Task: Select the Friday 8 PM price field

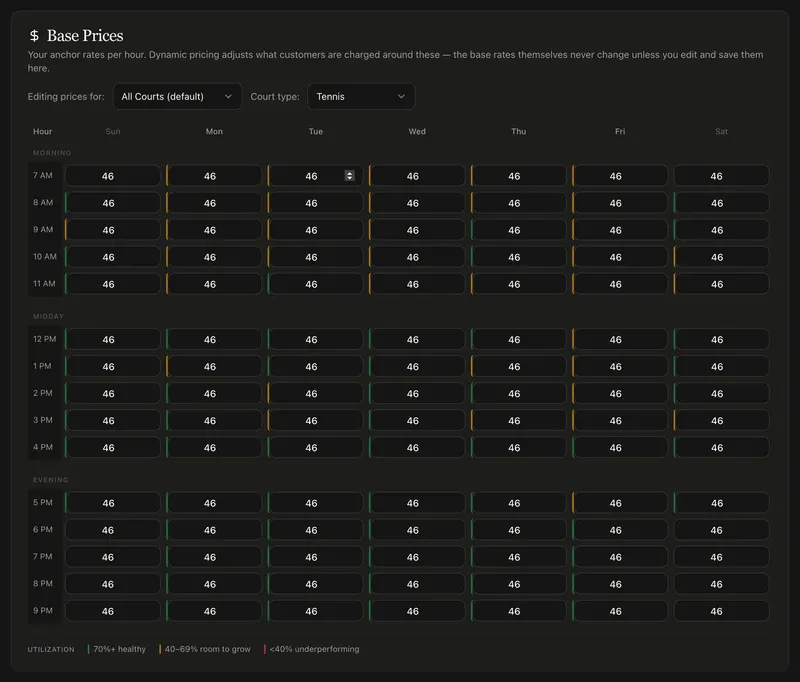Action: tap(619, 584)
